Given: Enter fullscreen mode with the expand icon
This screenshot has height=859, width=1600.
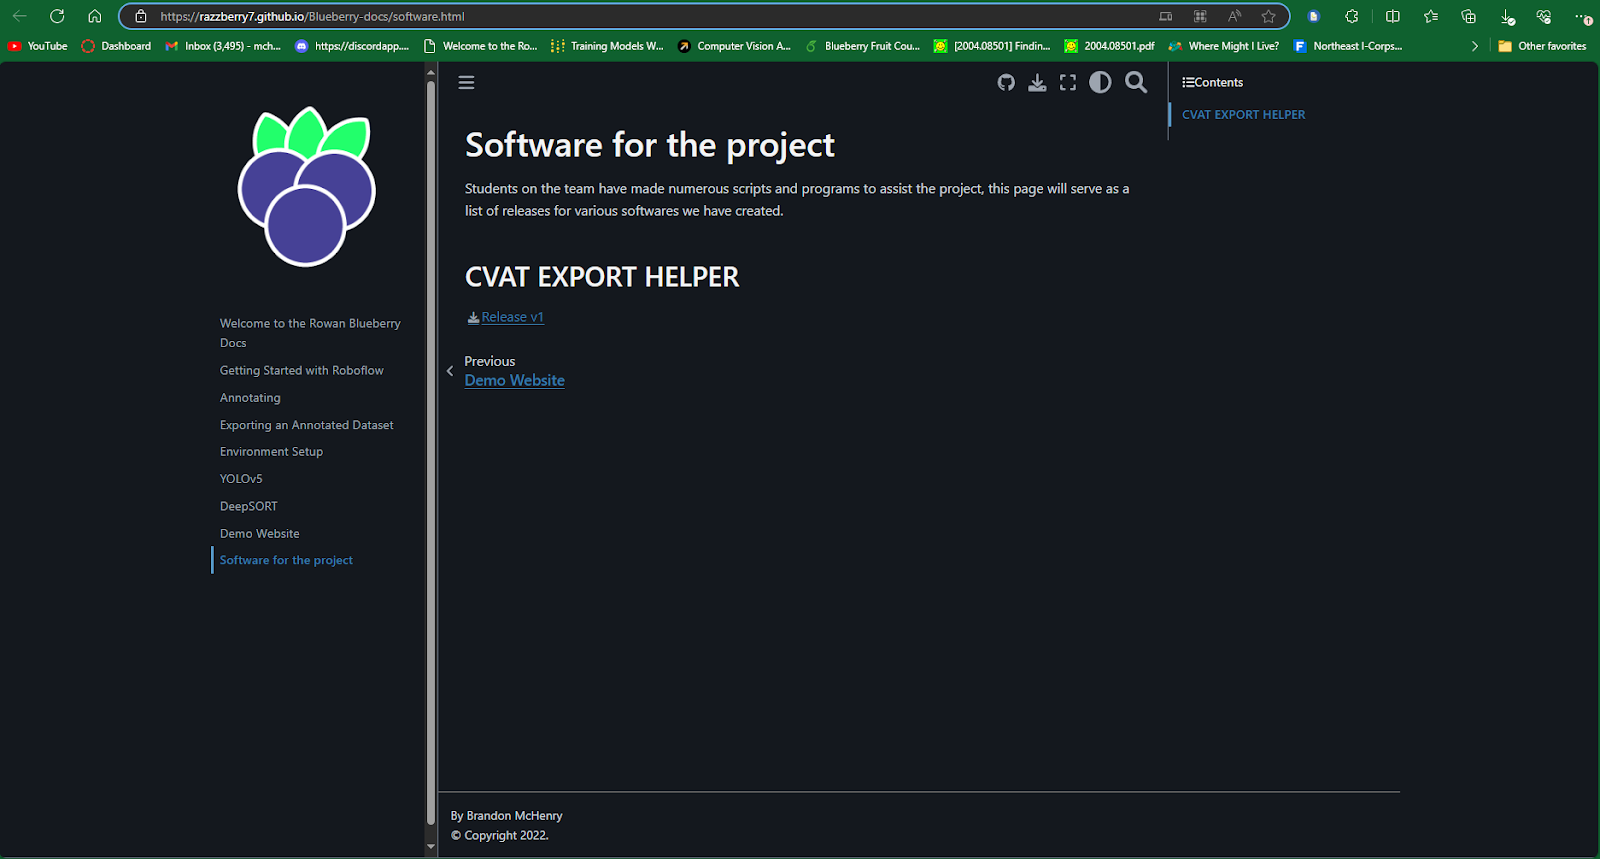Looking at the screenshot, I should click(x=1068, y=83).
